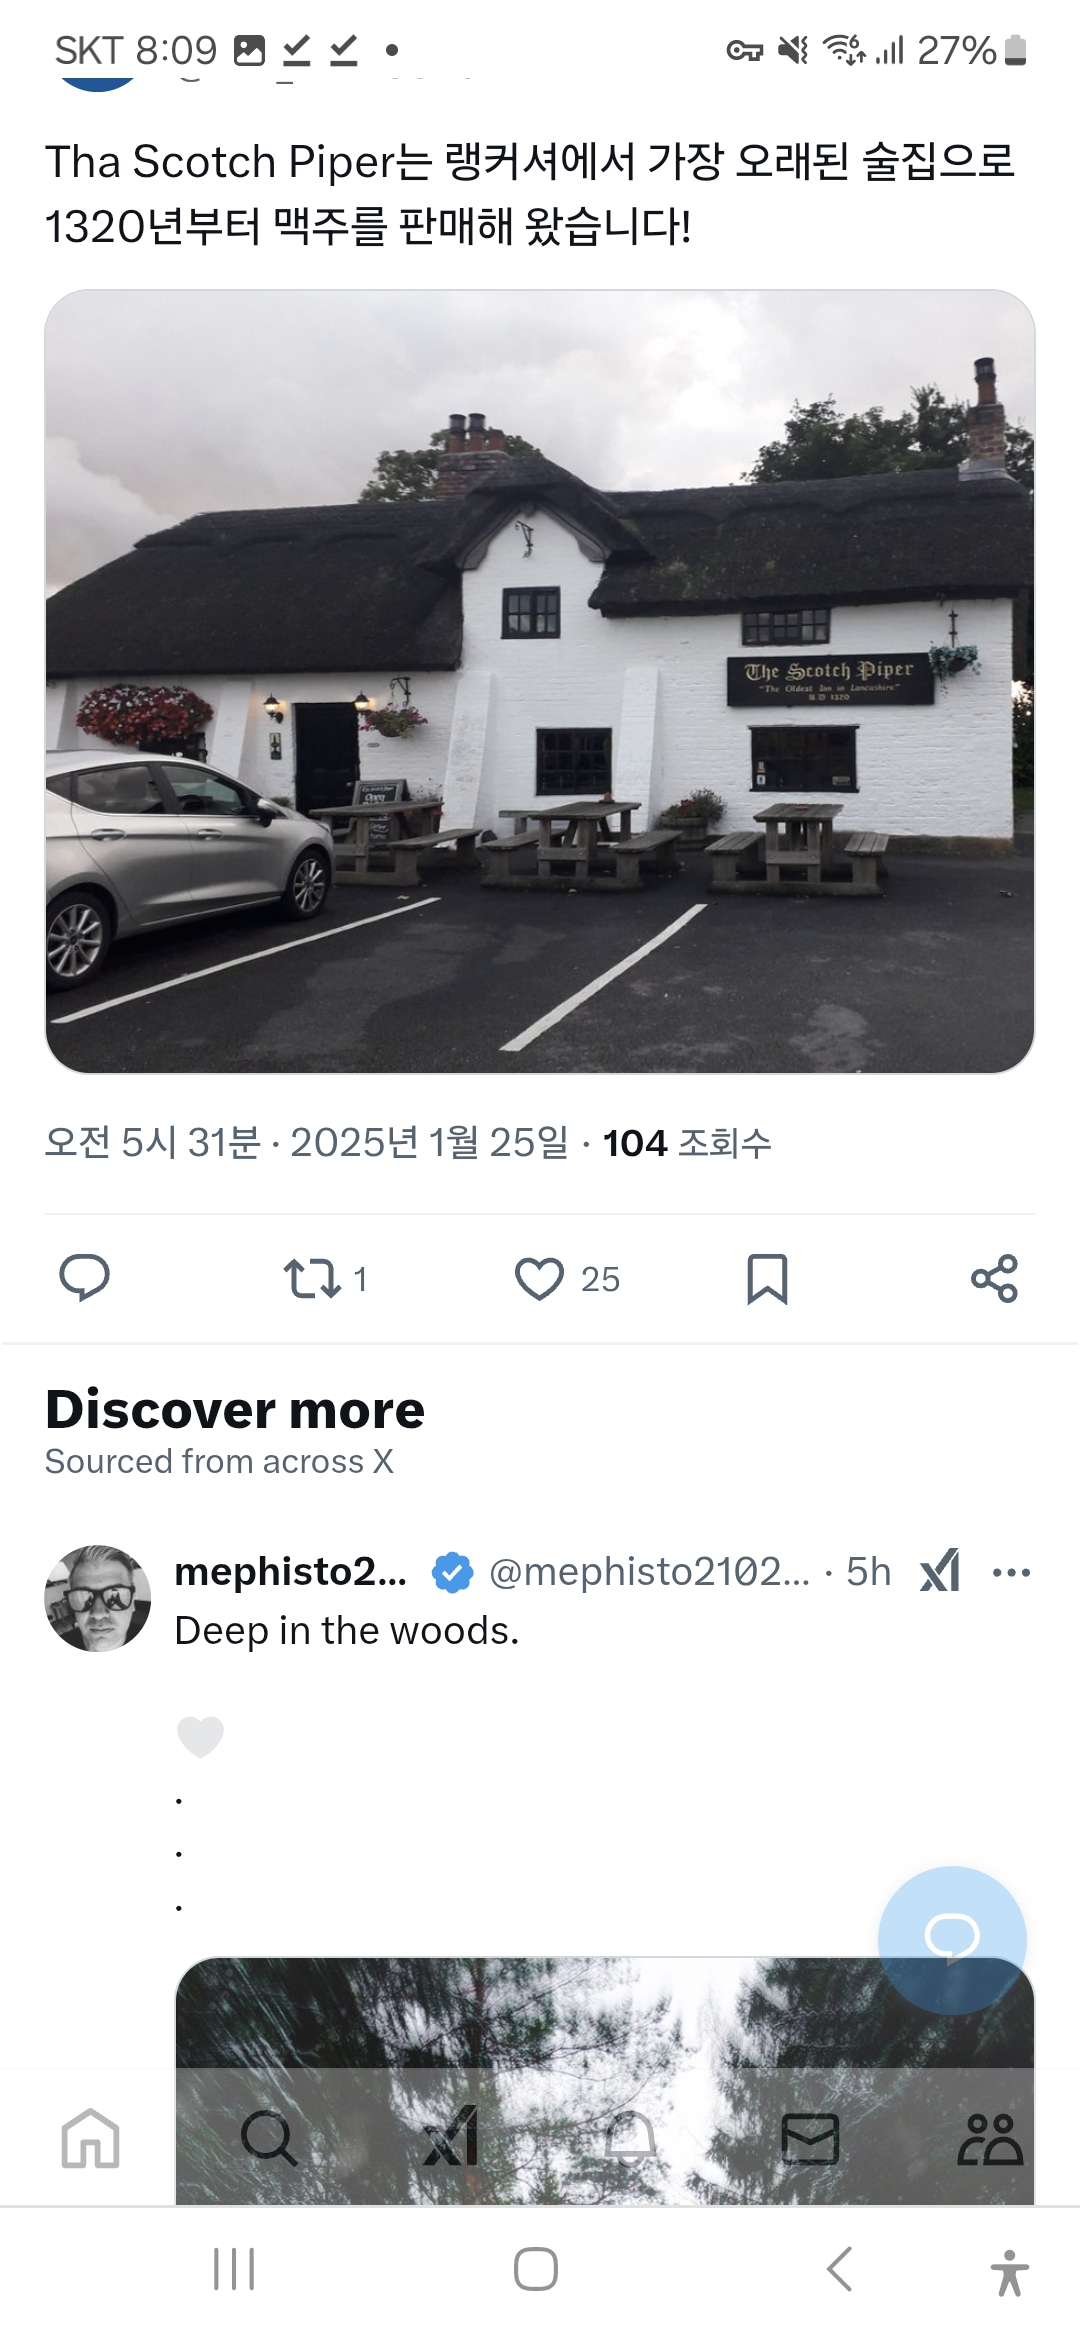Open Messages envelope tab
The height and width of the screenshot is (2340, 1080).
click(x=810, y=2138)
